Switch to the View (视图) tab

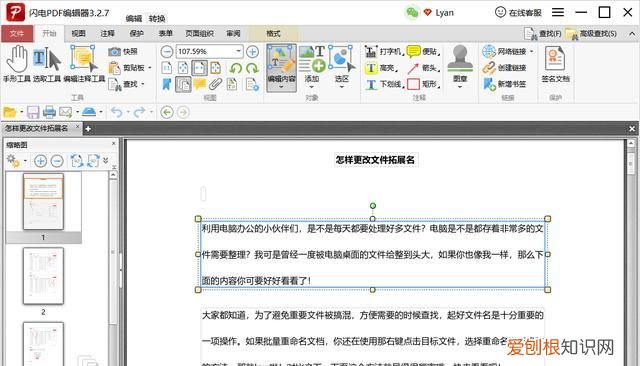78,34
